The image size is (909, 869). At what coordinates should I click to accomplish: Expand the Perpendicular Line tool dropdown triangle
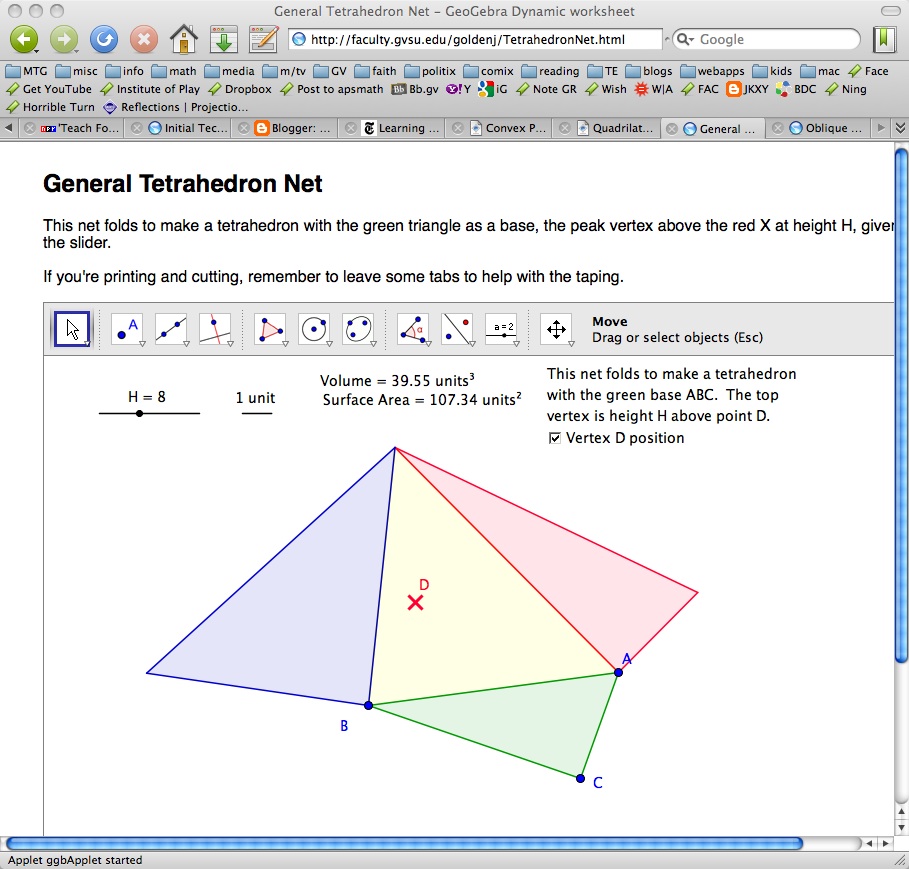pos(230,344)
